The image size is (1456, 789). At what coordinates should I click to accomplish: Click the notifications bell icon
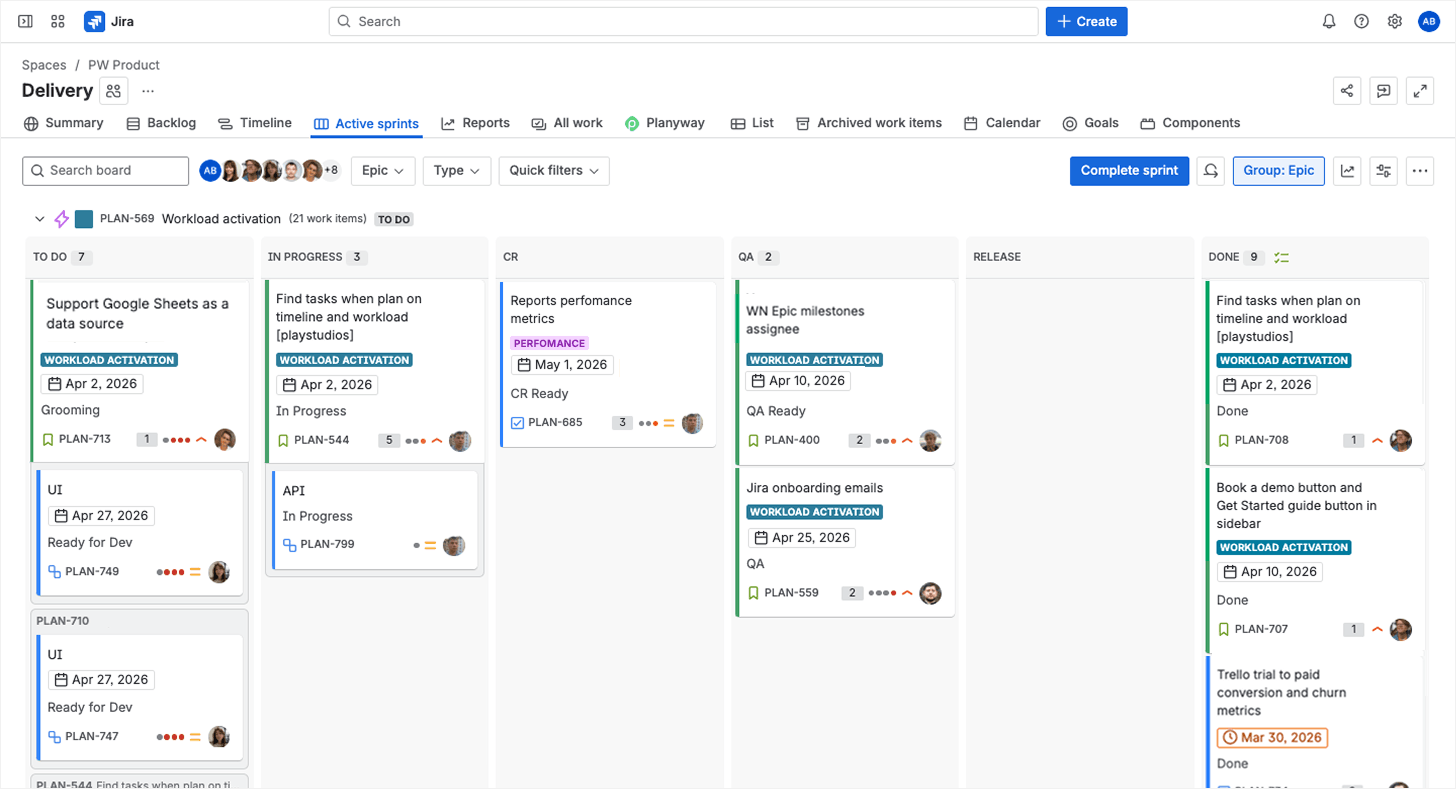tap(1329, 21)
